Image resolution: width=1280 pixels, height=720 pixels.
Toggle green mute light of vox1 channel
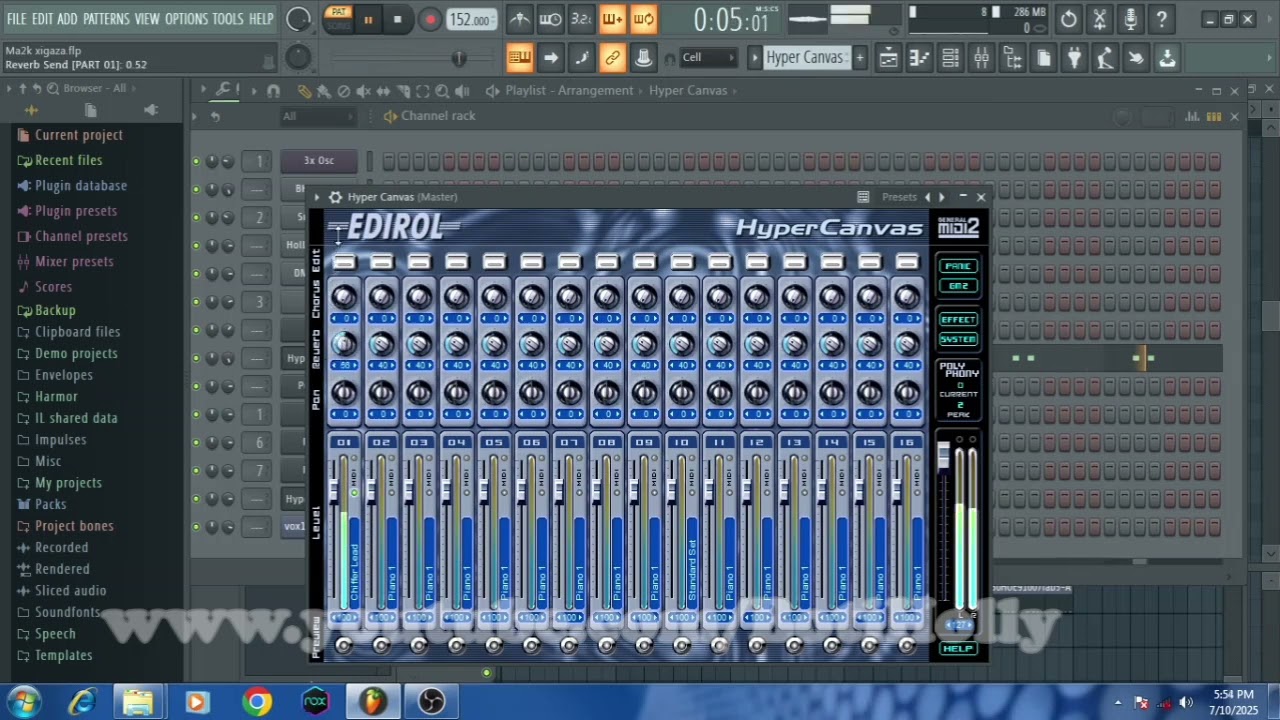tap(196, 527)
